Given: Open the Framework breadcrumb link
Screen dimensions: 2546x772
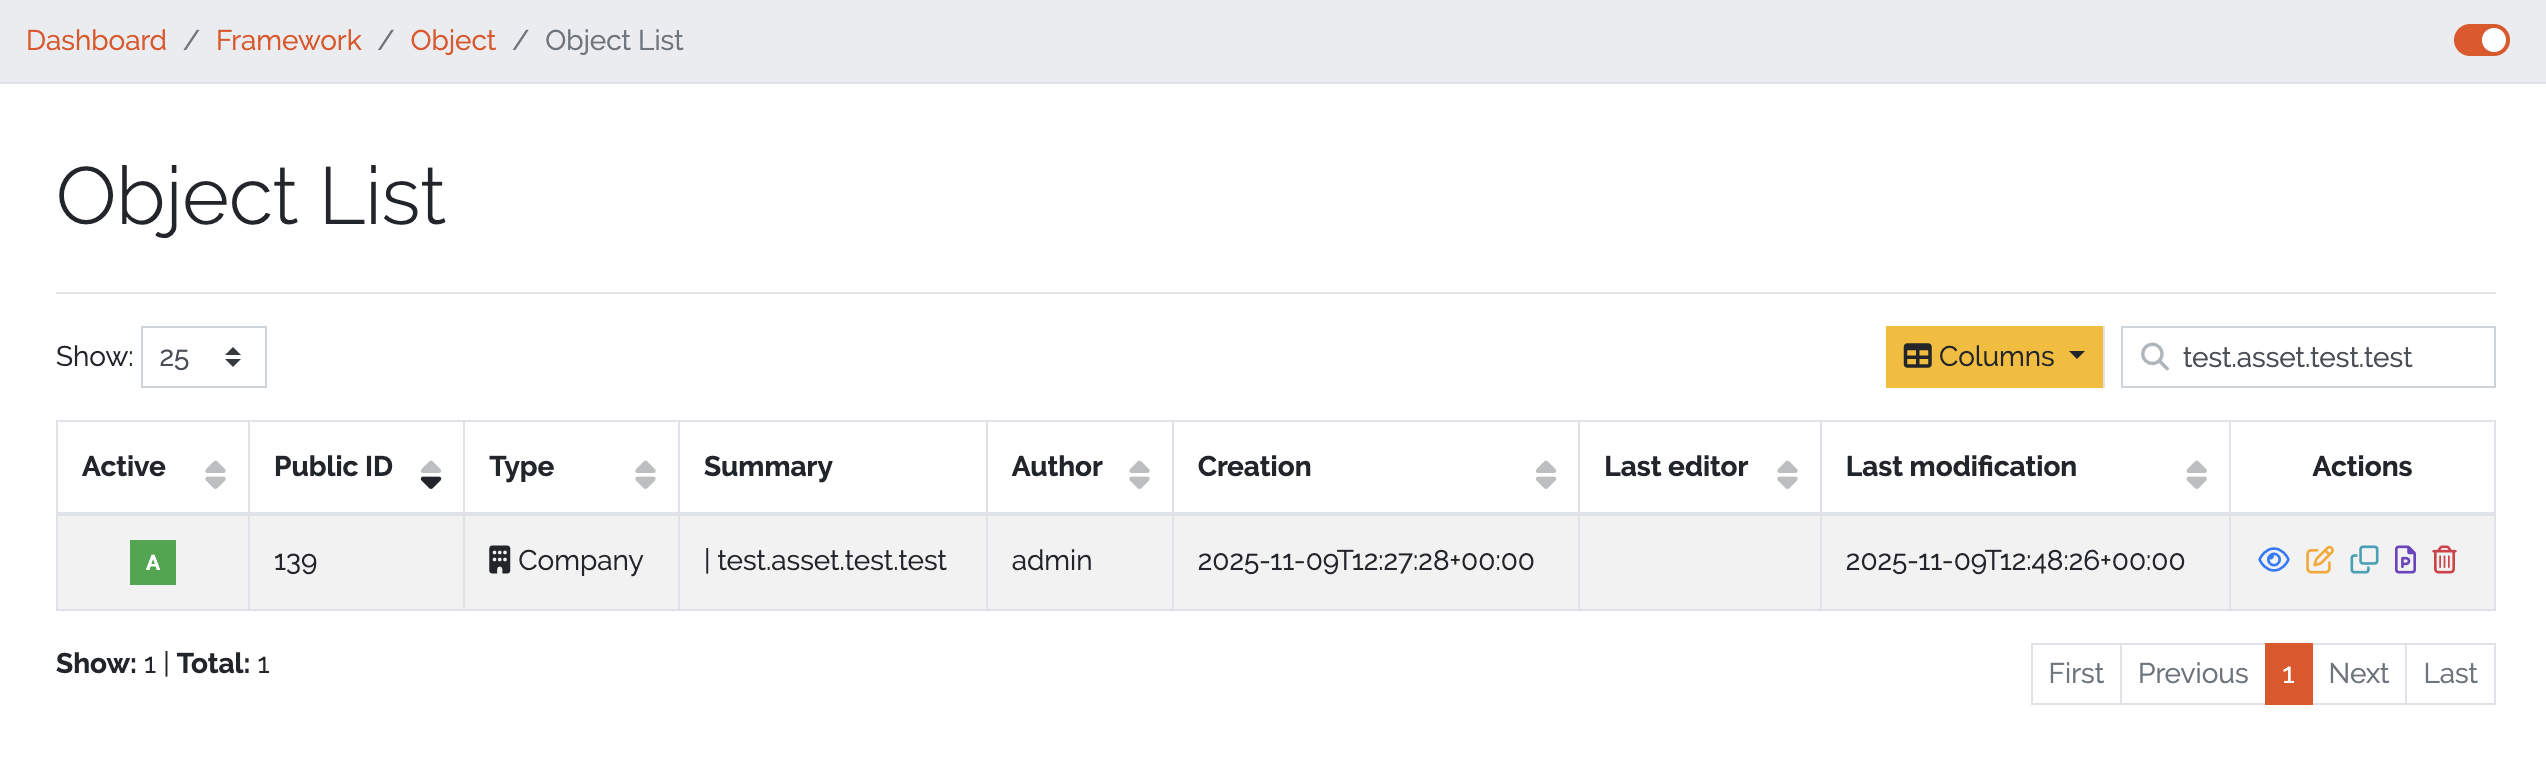Looking at the screenshot, I should click(288, 40).
